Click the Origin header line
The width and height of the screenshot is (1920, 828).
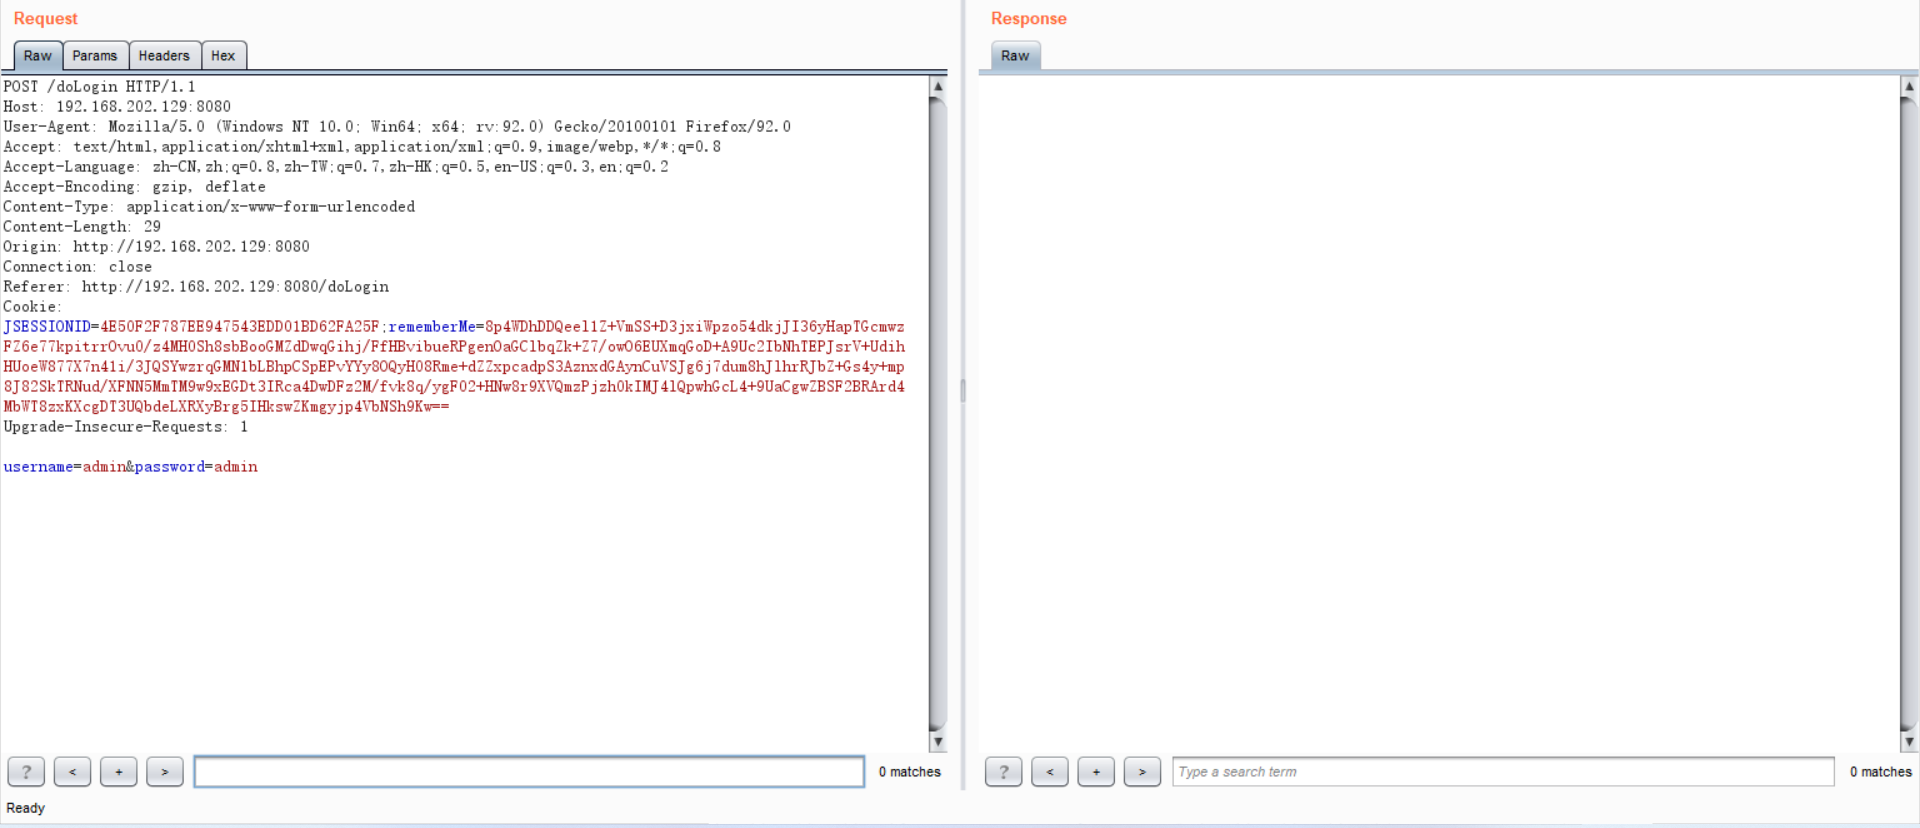point(156,247)
